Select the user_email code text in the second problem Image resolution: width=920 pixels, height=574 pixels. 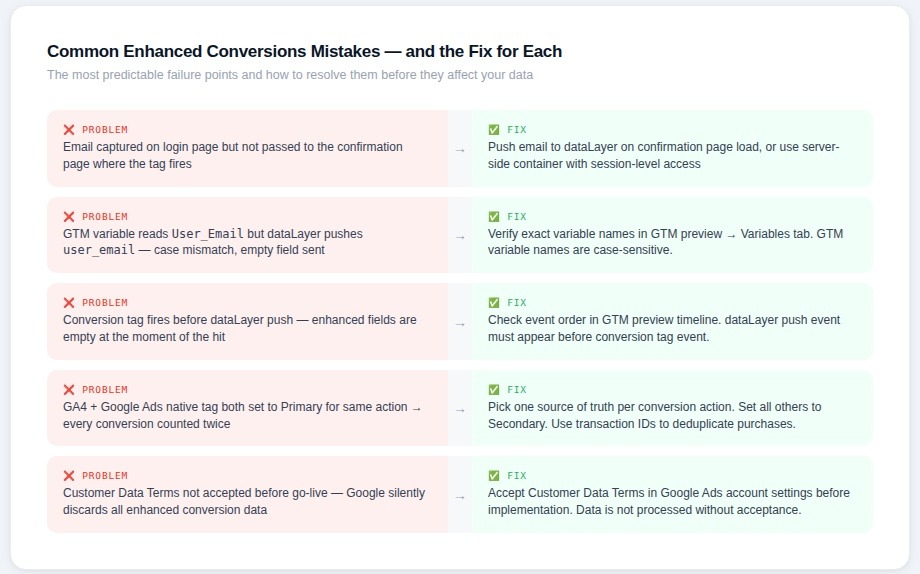click(x=99, y=250)
